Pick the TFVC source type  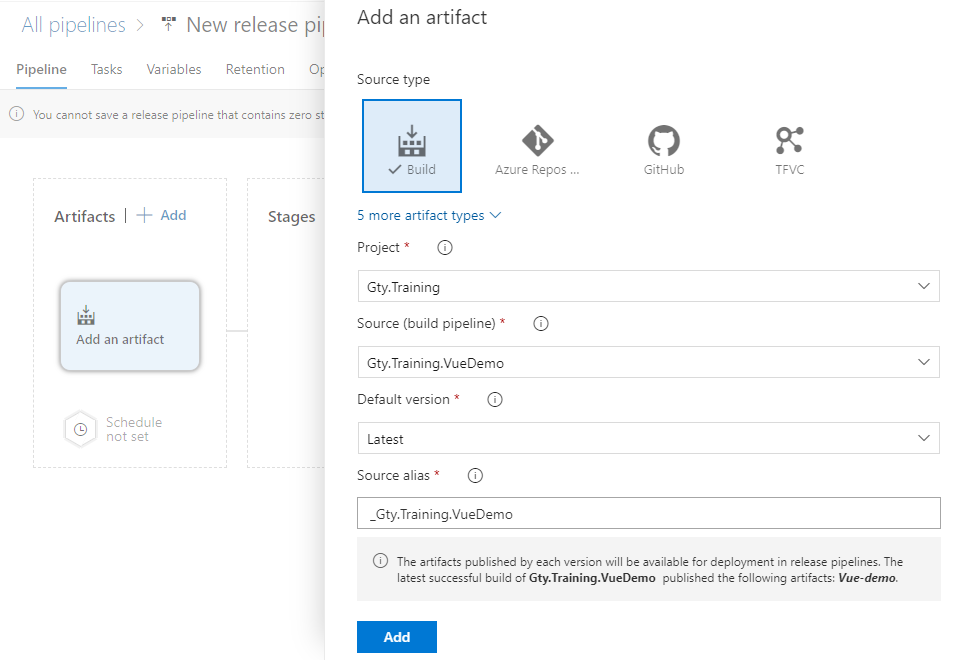click(789, 150)
